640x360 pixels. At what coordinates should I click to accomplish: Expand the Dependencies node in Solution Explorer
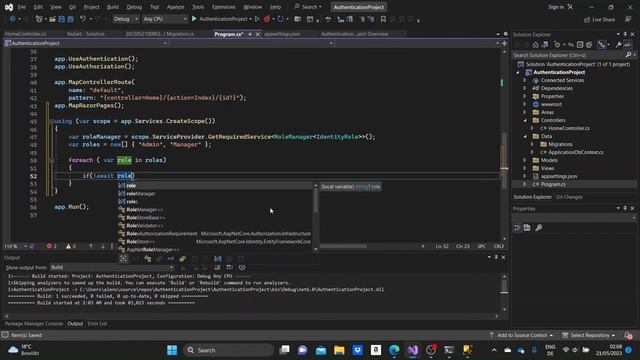[525, 88]
